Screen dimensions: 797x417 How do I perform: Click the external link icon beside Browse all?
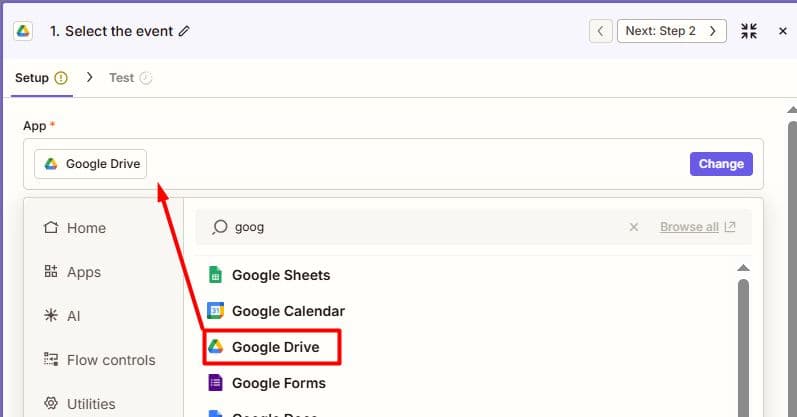click(730, 226)
